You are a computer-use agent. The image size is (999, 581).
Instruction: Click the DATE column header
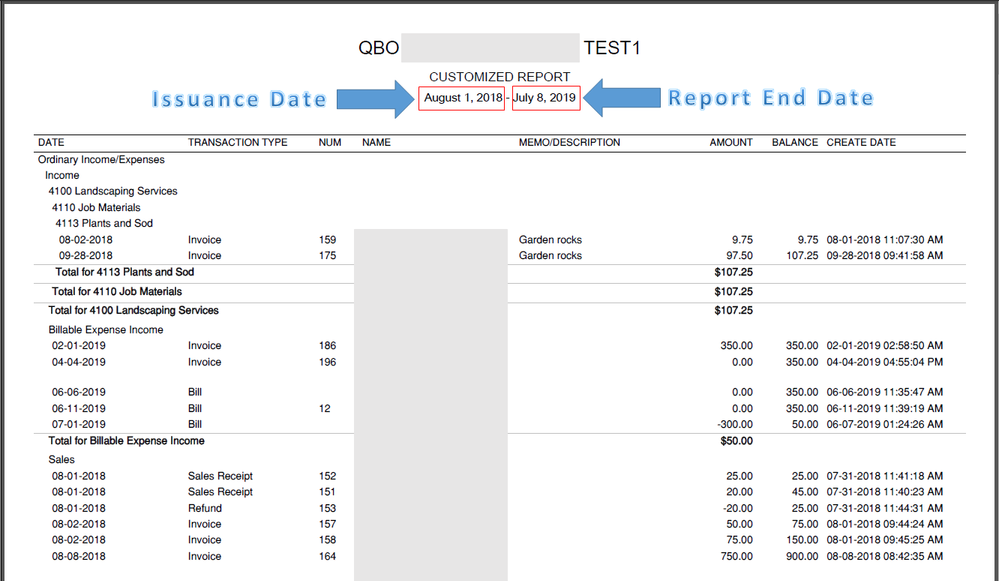pyautogui.click(x=51, y=143)
